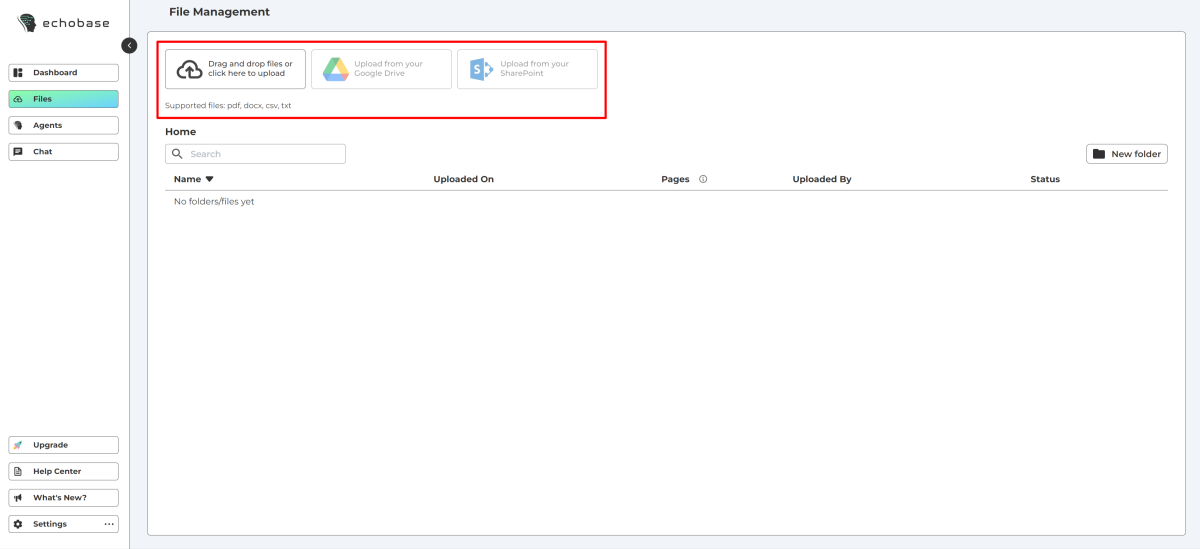The width and height of the screenshot is (1200, 549).
Task: Go to the Agents section
Action: pos(64,125)
